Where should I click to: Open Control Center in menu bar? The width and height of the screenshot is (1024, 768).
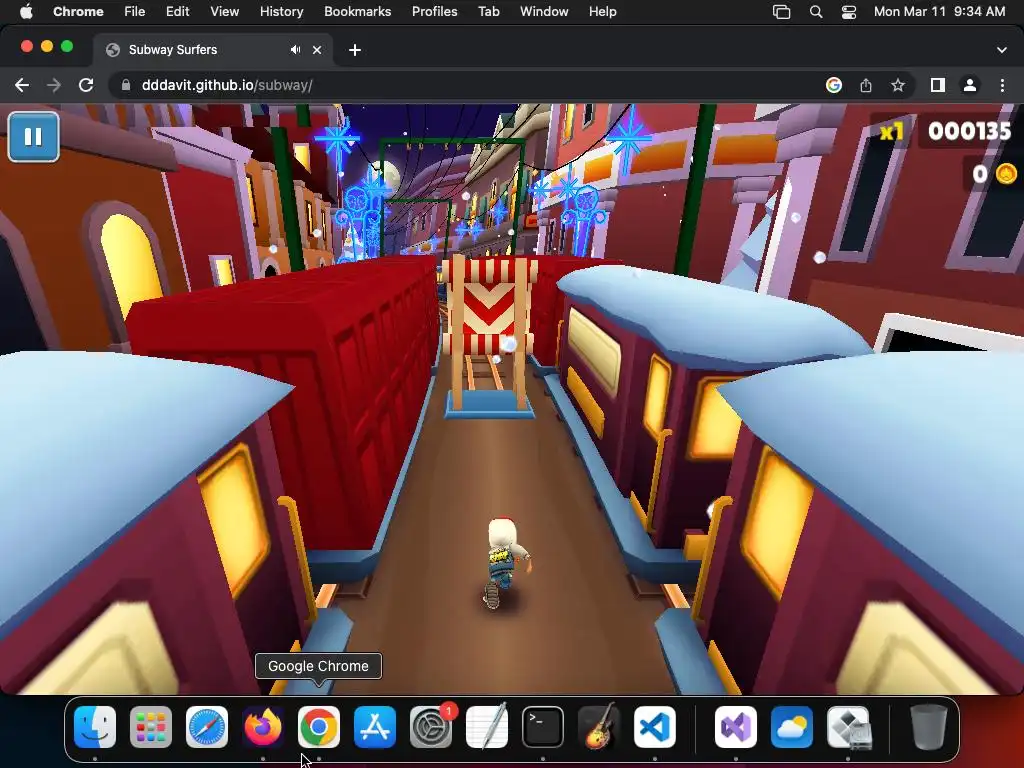click(x=849, y=12)
